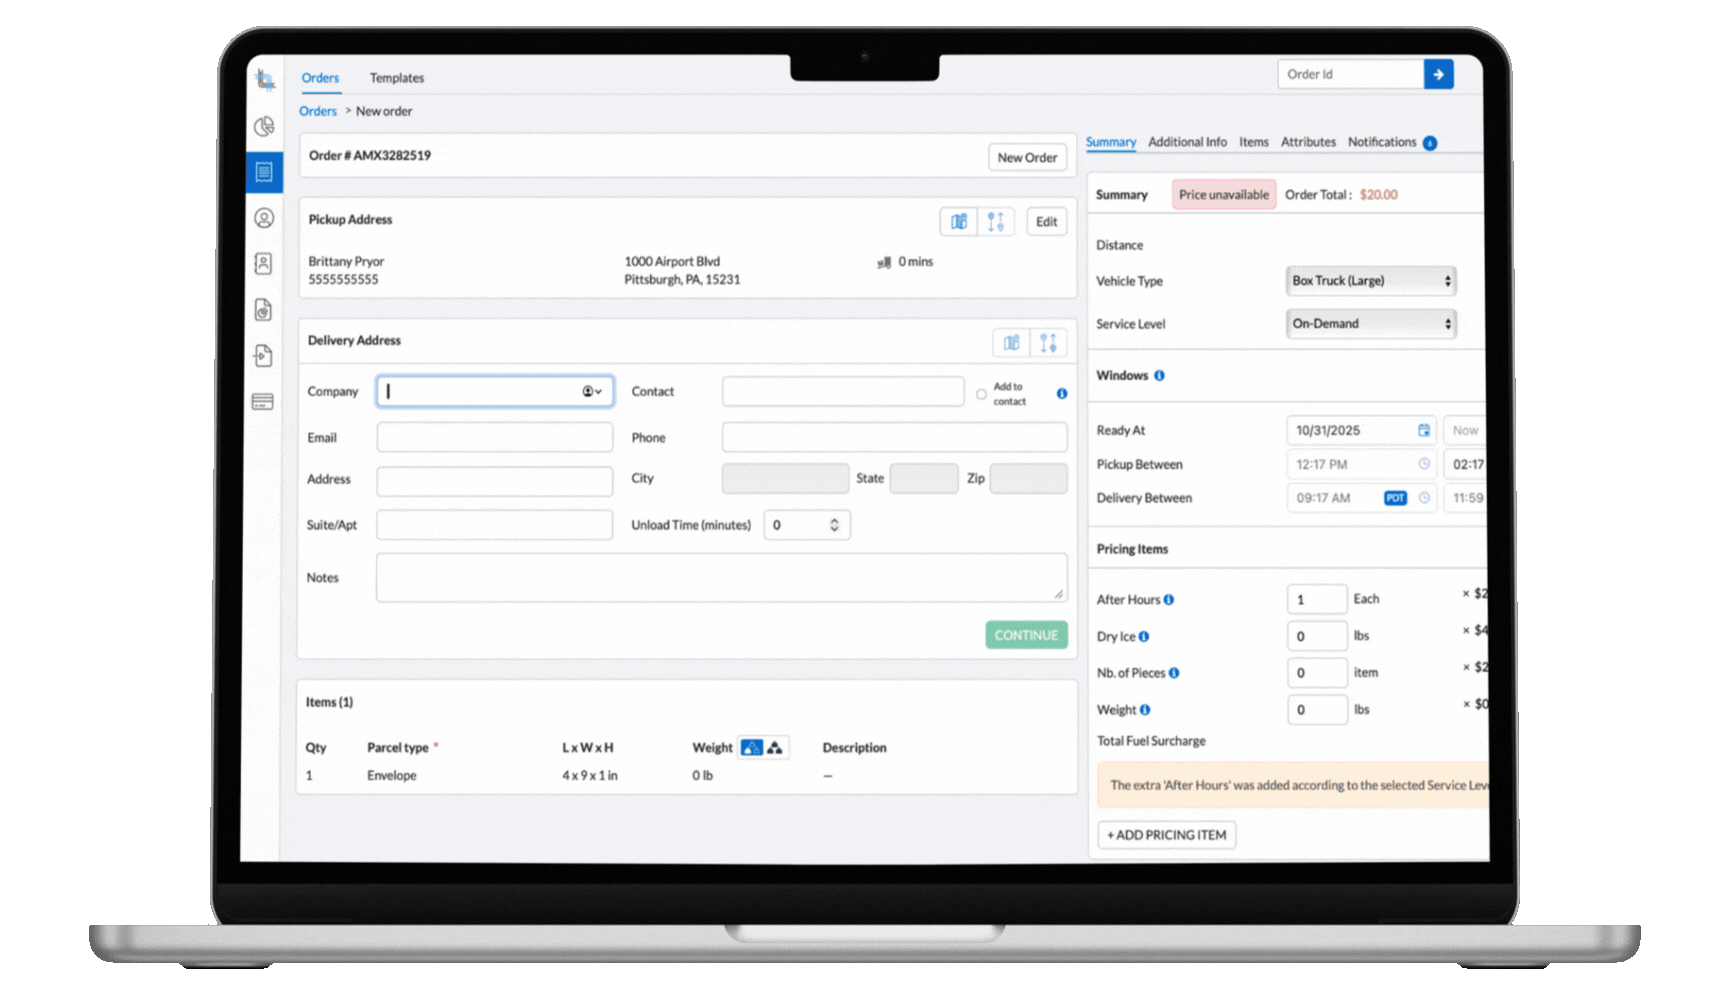Click the info icon next to Windows
The width and height of the screenshot is (1728, 992).
[1159, 376]
